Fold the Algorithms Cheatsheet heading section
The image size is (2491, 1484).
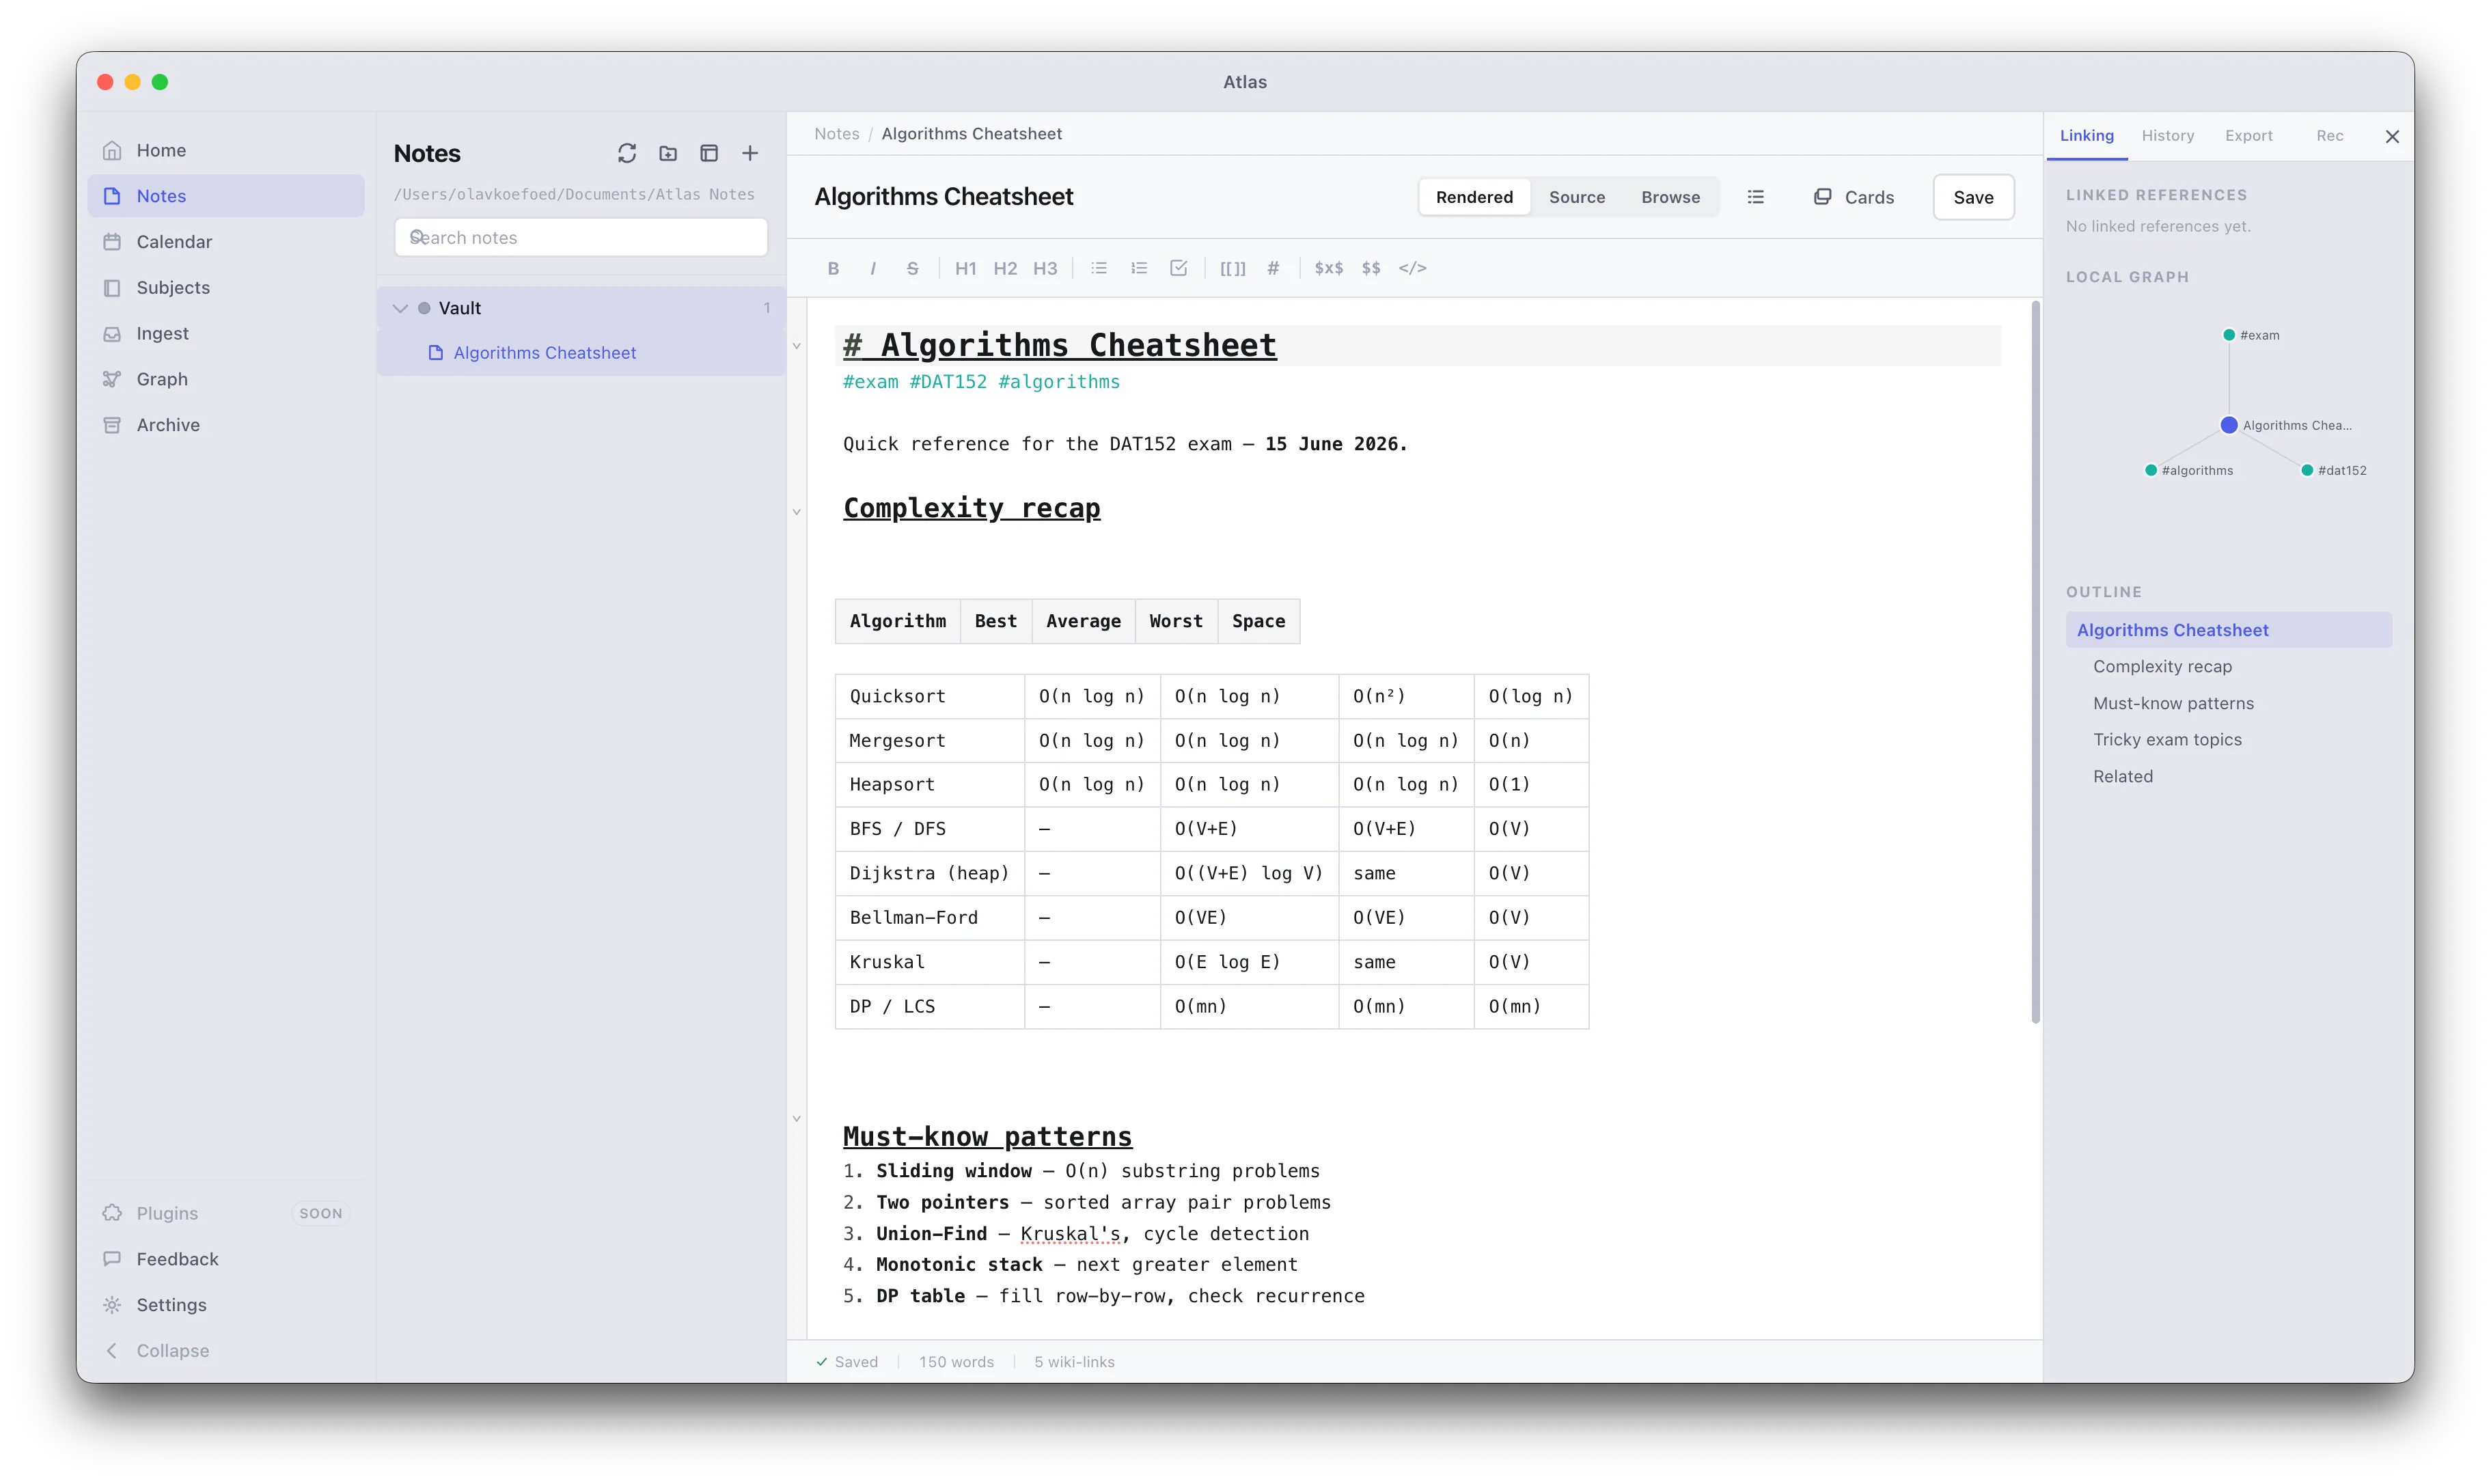pyautogui.click(x=797, y=347)
